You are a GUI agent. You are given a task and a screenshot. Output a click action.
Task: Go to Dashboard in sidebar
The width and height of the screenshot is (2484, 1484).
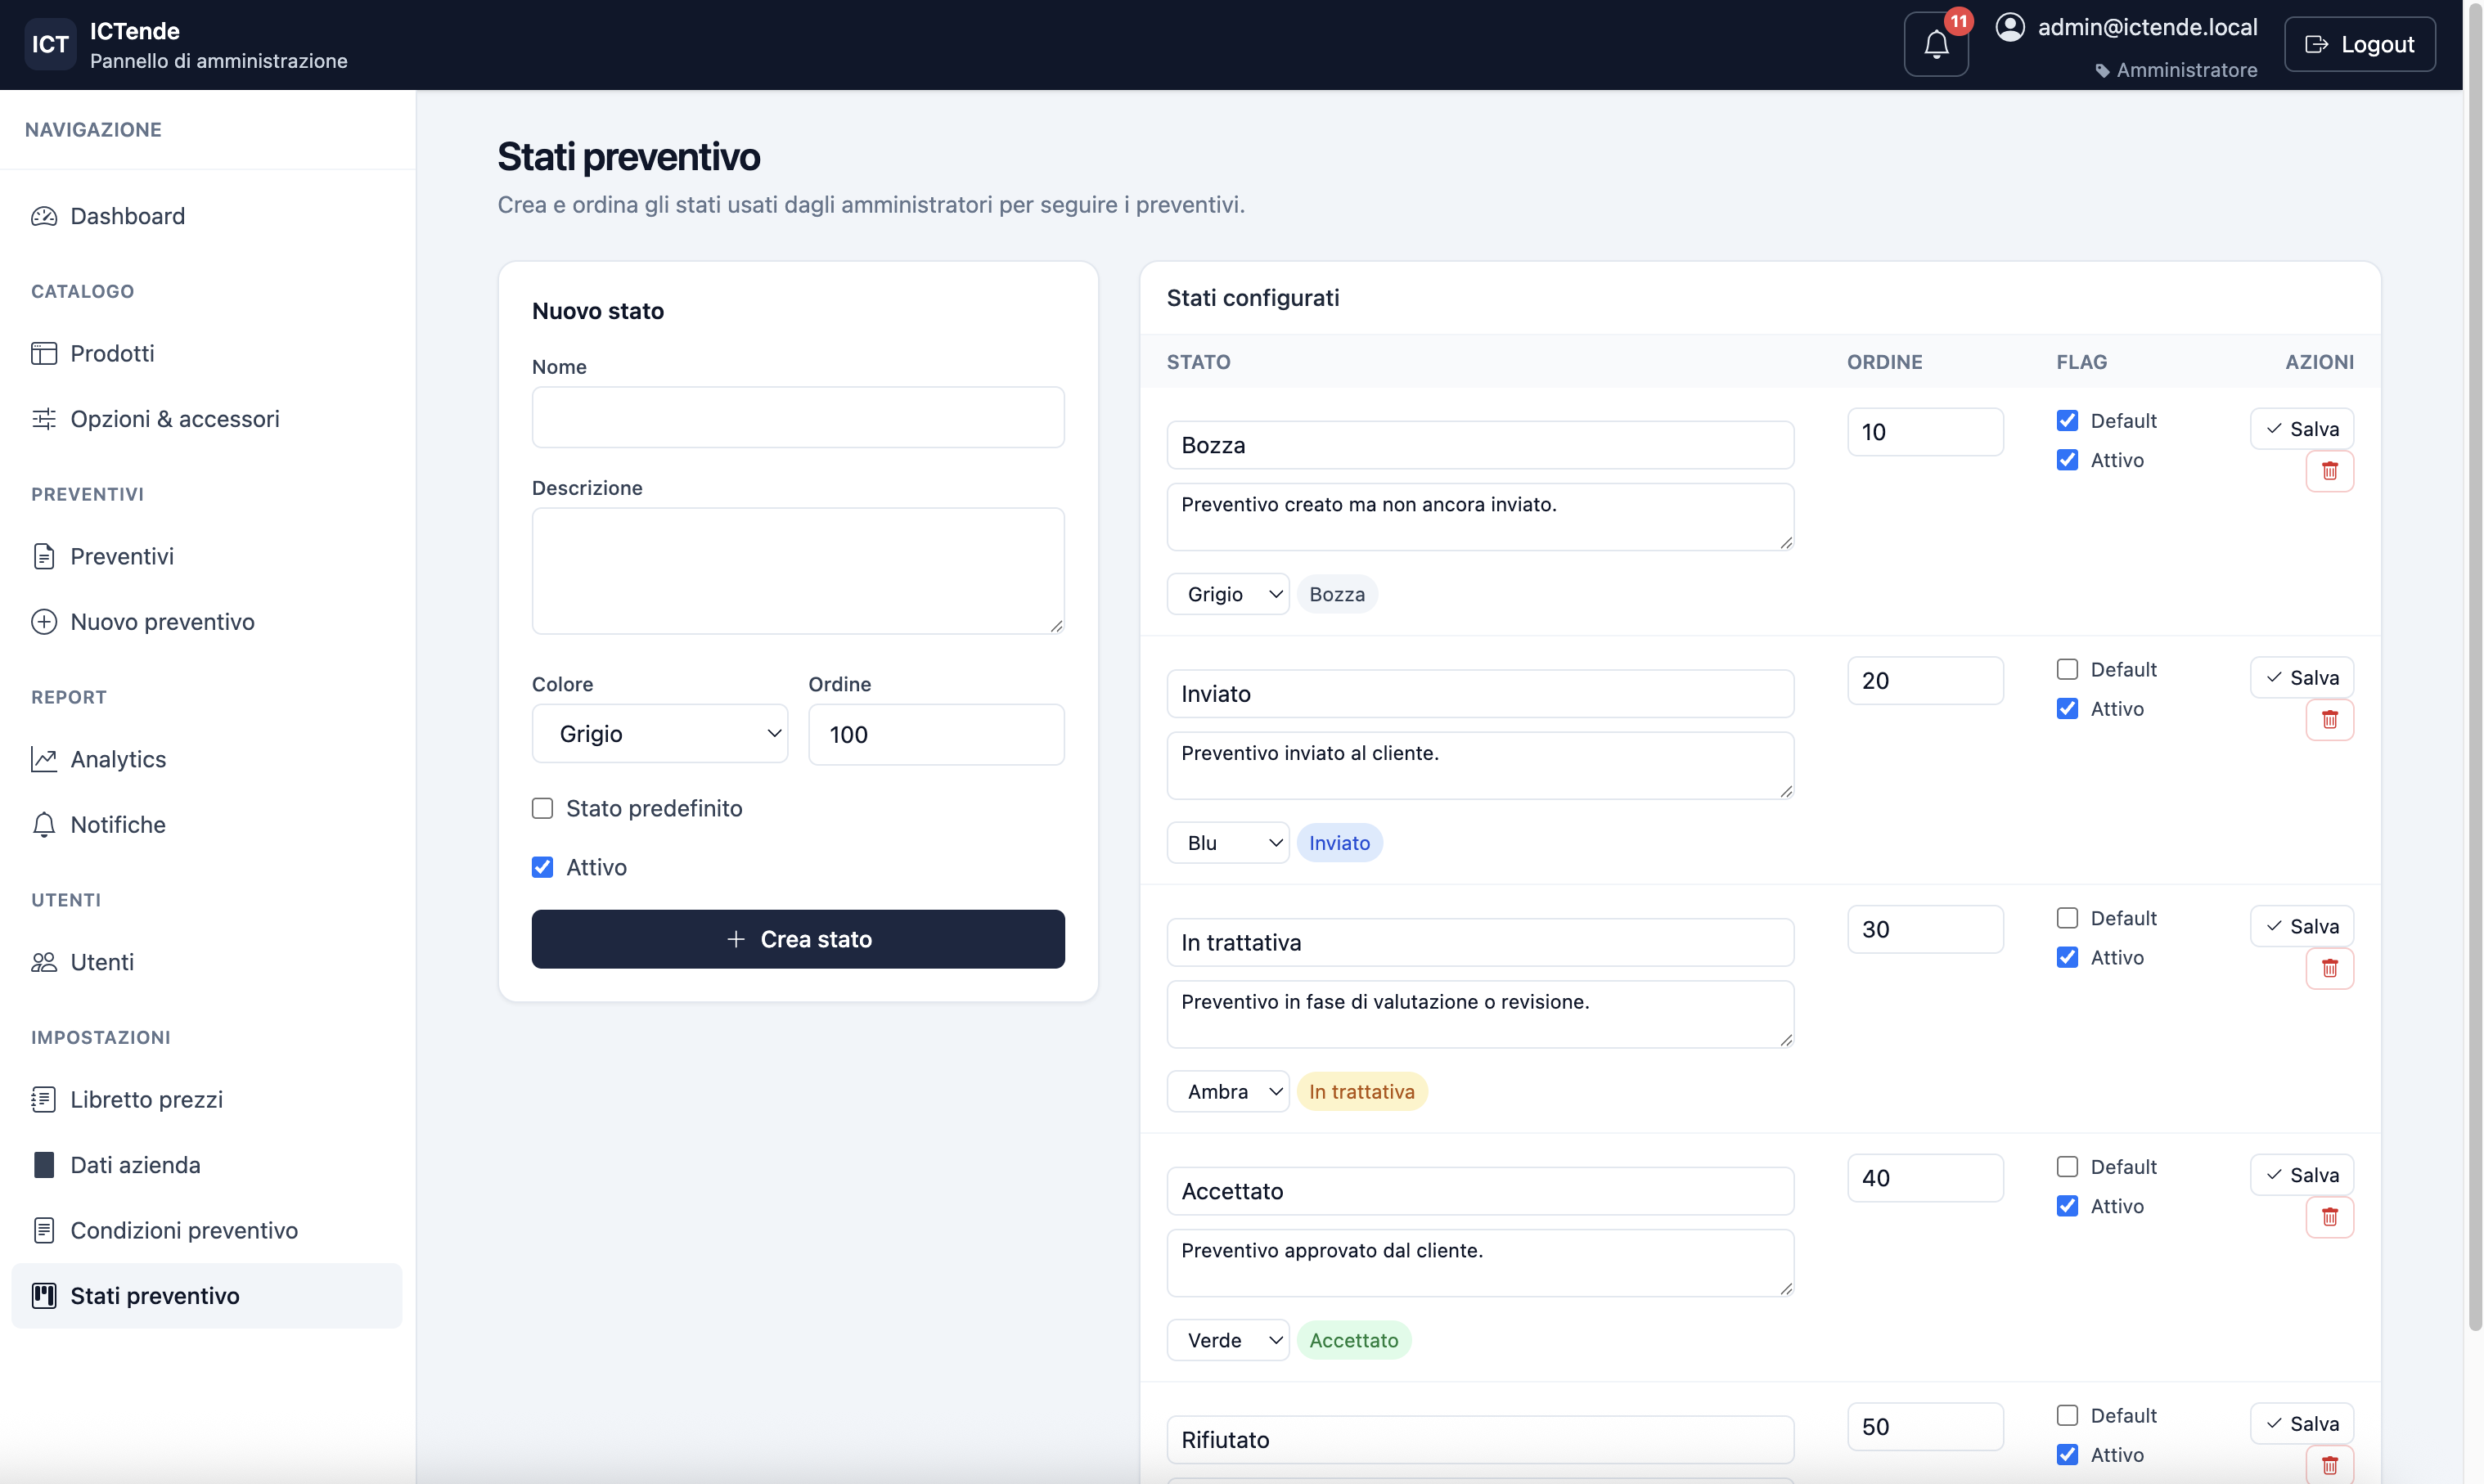tap(207, 216)
